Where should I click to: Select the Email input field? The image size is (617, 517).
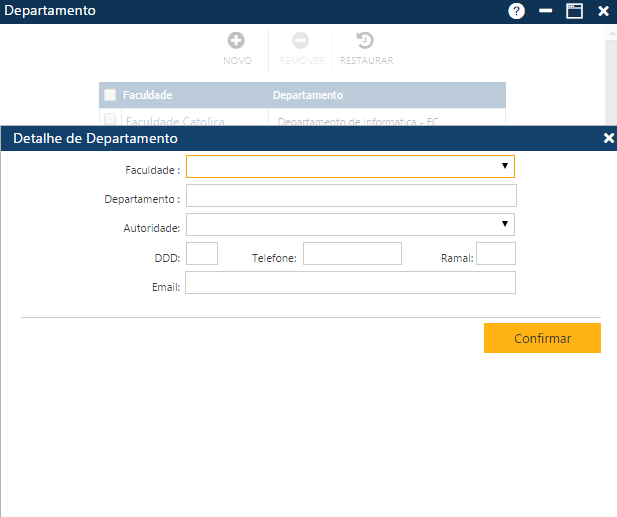tap(350, 283)
